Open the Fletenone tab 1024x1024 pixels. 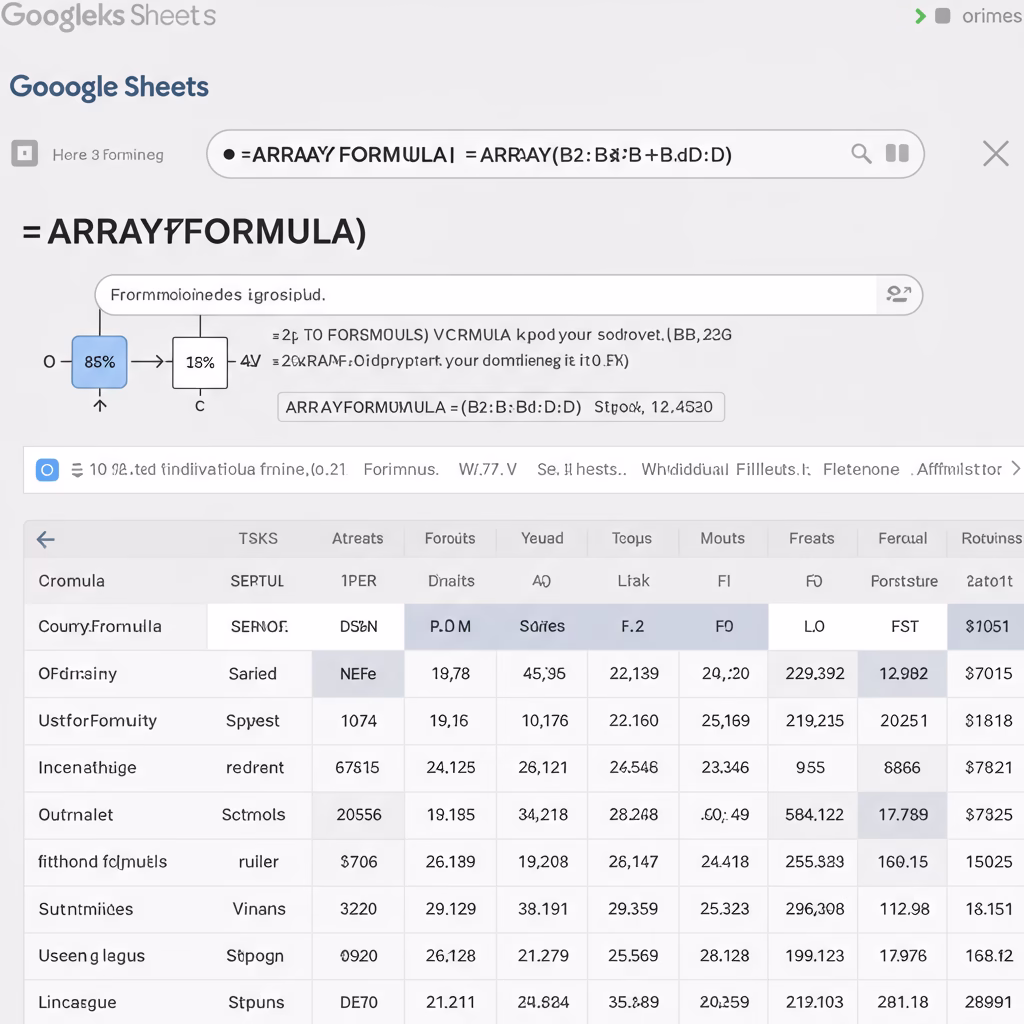861,470
